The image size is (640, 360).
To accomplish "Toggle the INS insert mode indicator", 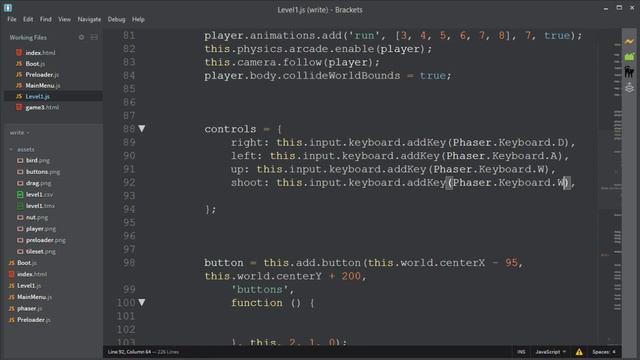I will [x=521, y=352].
